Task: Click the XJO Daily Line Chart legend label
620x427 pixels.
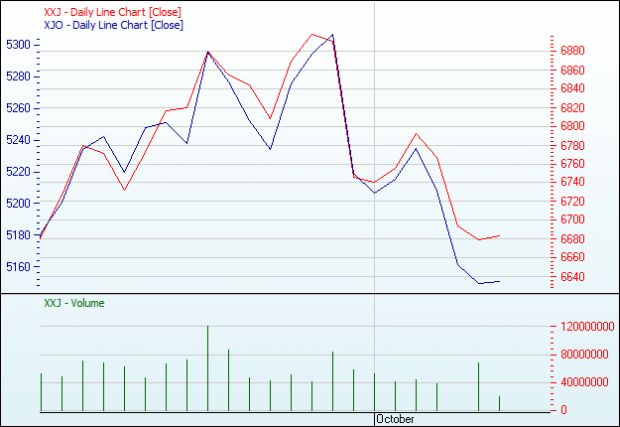Action: (x=113, y=25)
